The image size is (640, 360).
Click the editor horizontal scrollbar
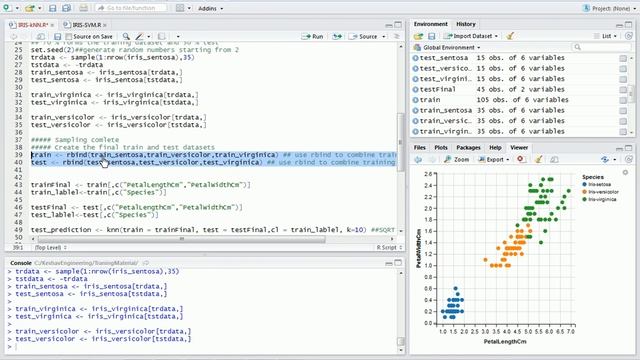pos(182,239)
